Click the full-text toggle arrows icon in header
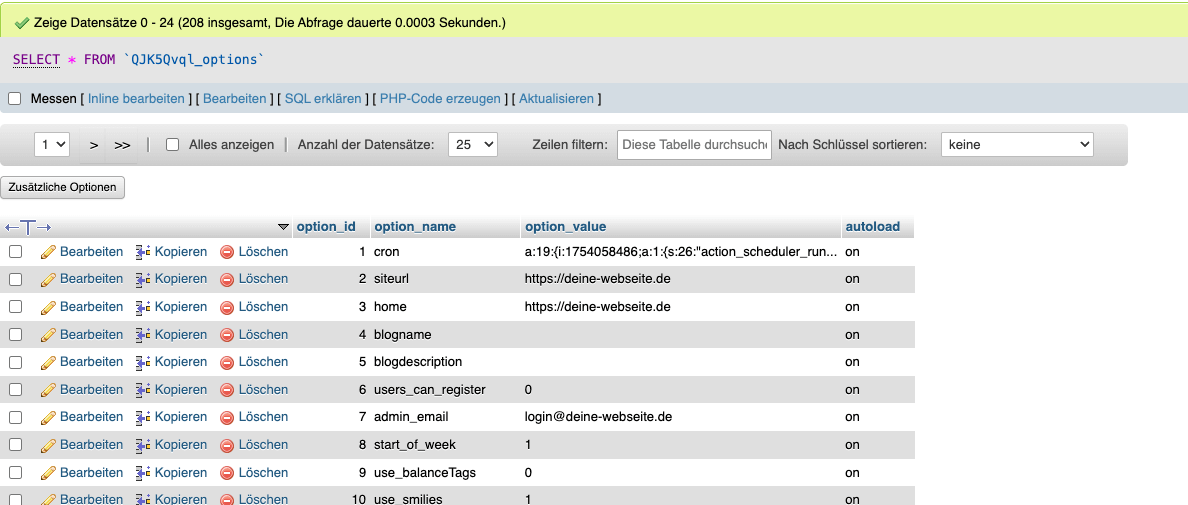 click(x=28, y=227)
